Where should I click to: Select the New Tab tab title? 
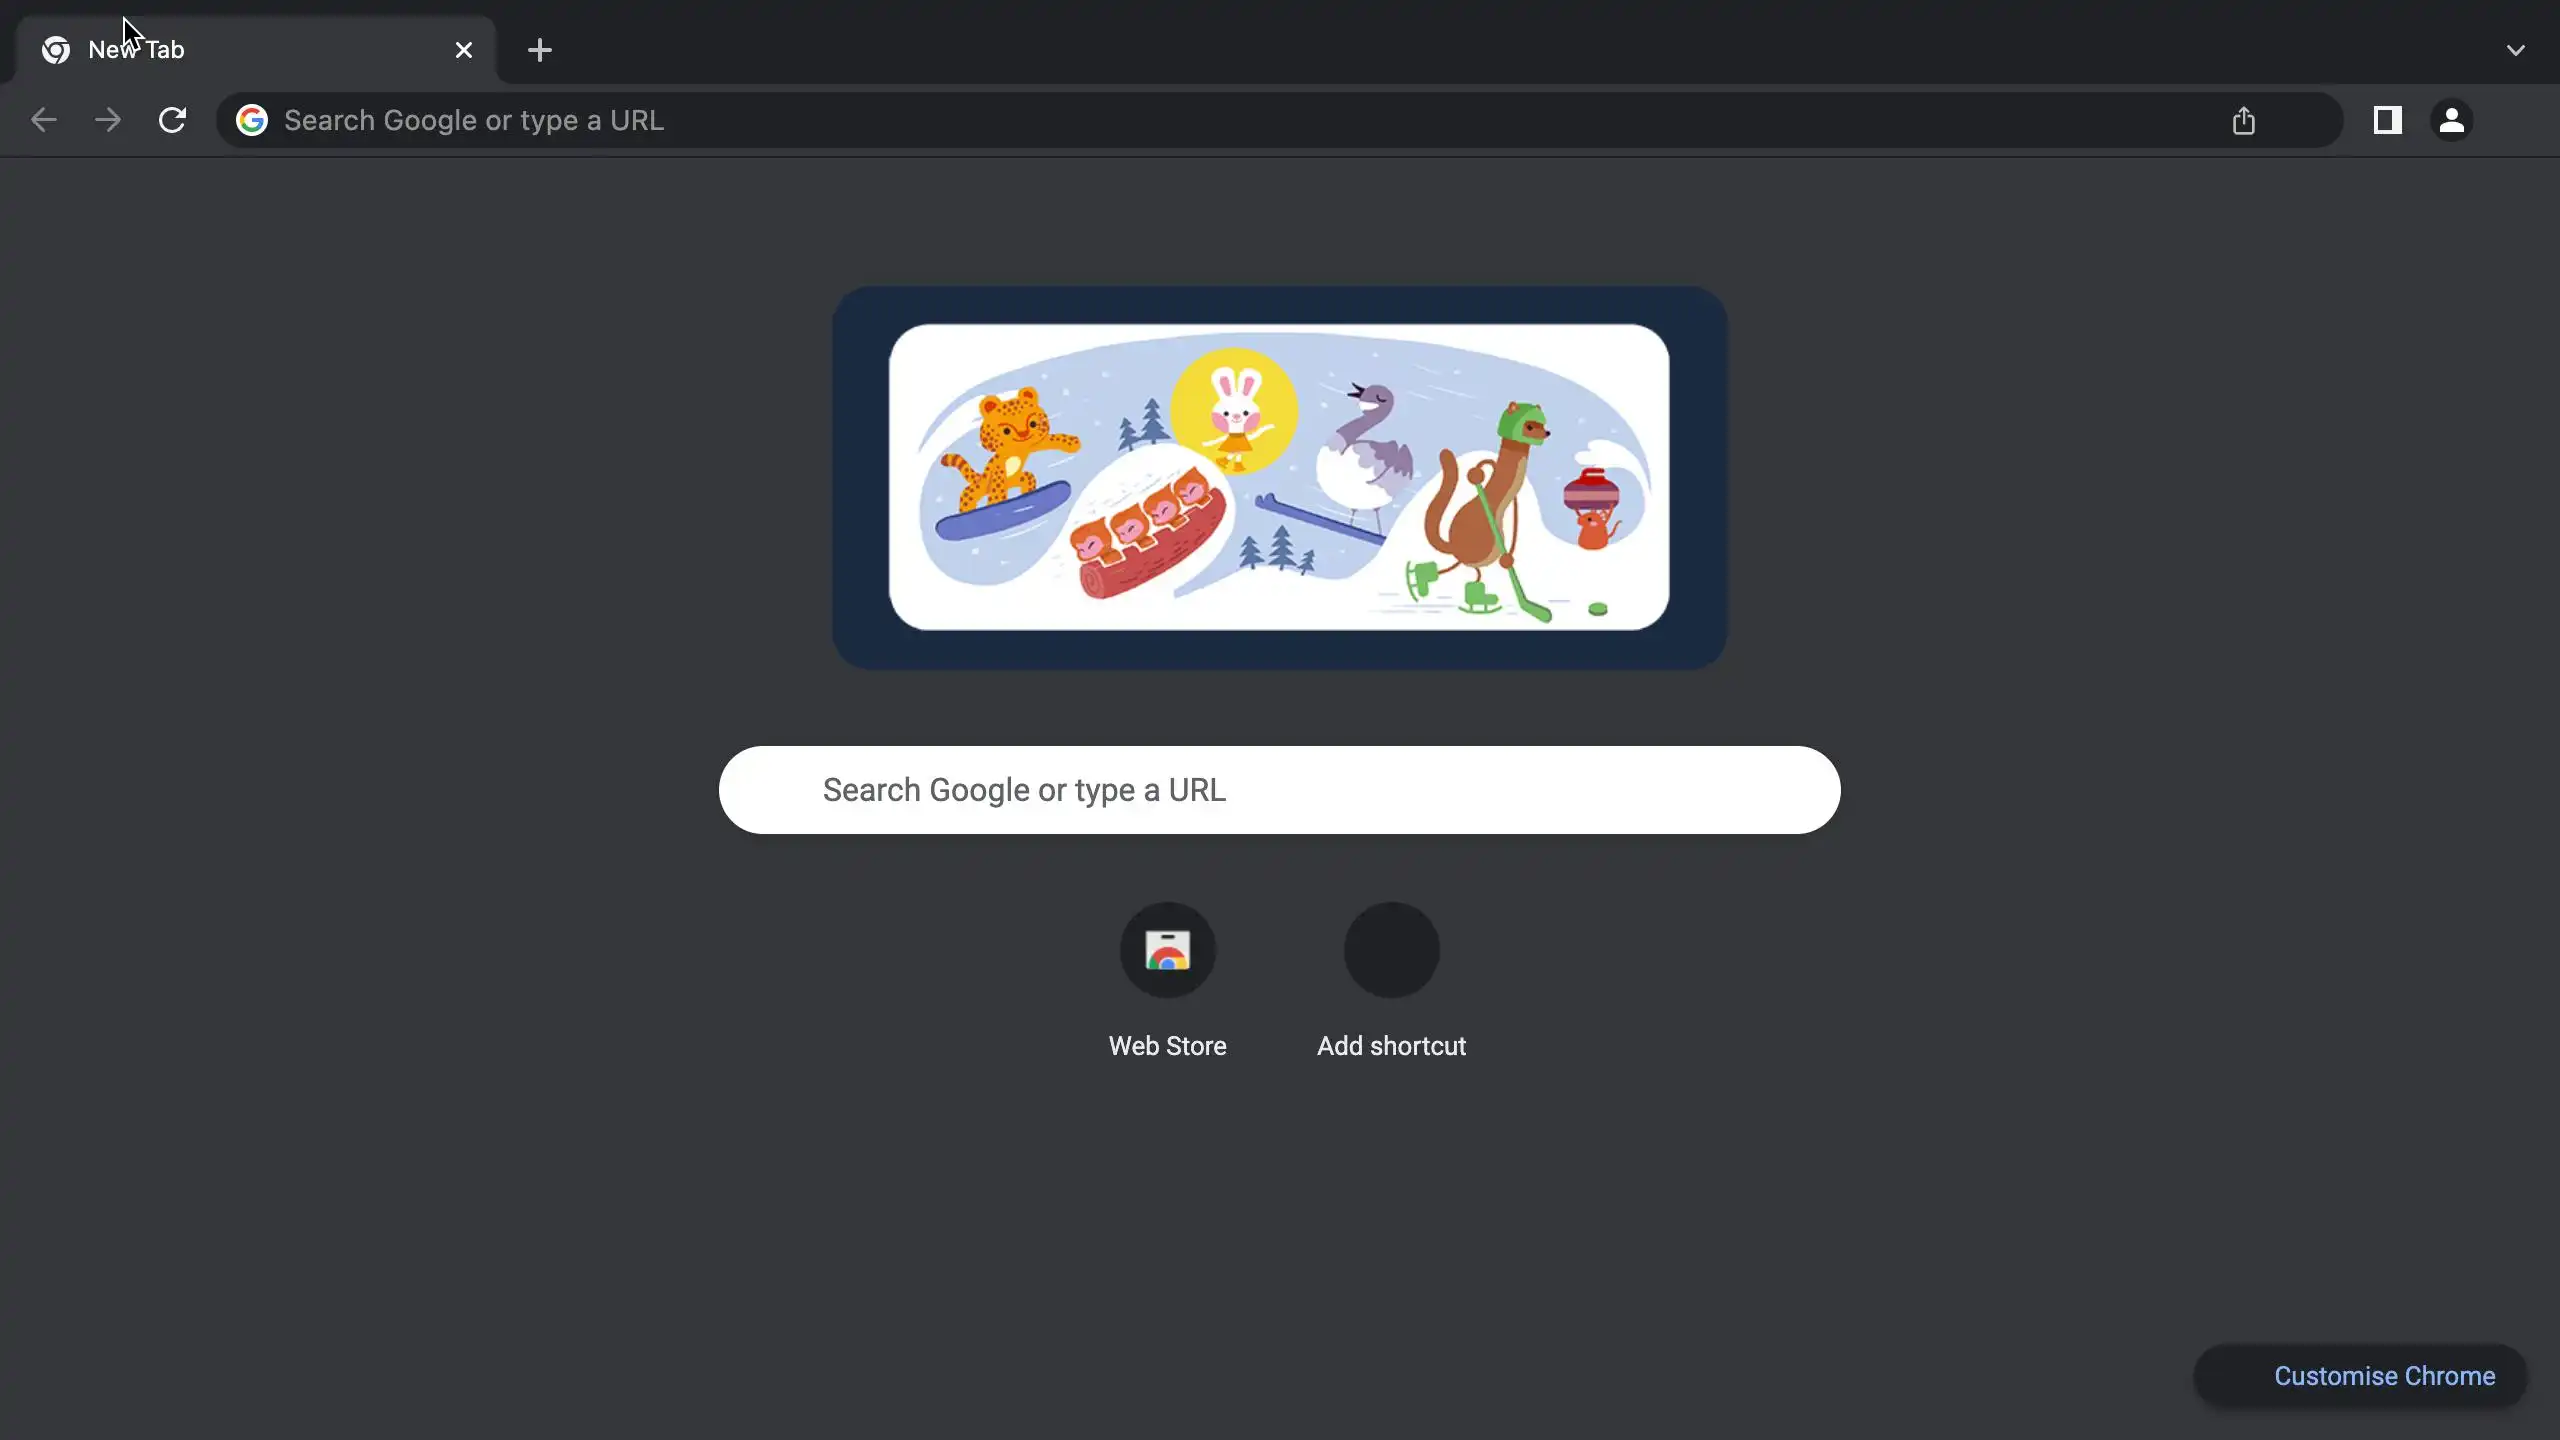[136, 50]
